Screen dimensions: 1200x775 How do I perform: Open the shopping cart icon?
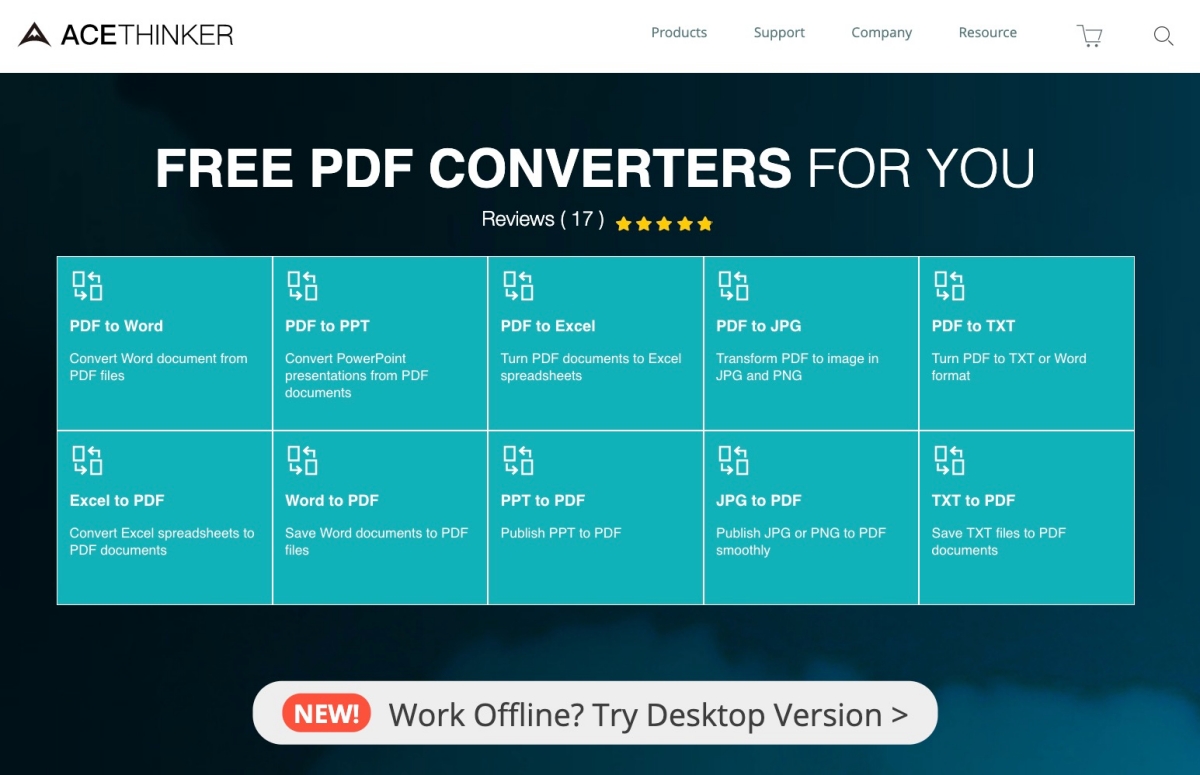(x=1089, y=36)
